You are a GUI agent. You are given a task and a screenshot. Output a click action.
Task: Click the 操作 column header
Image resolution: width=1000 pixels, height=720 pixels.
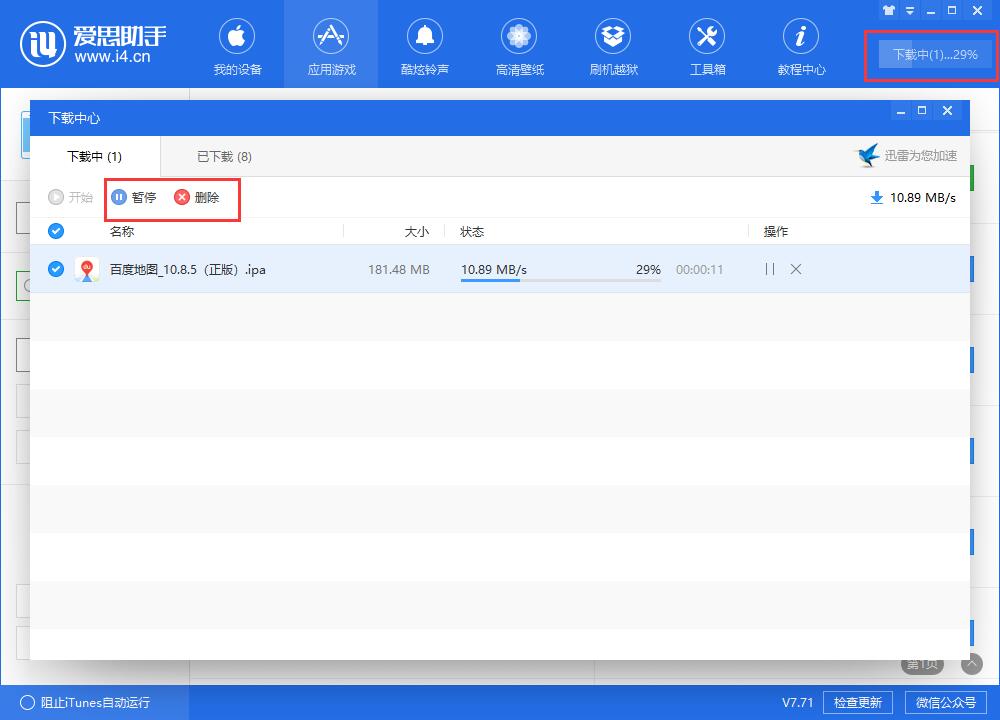click(776, 231)
